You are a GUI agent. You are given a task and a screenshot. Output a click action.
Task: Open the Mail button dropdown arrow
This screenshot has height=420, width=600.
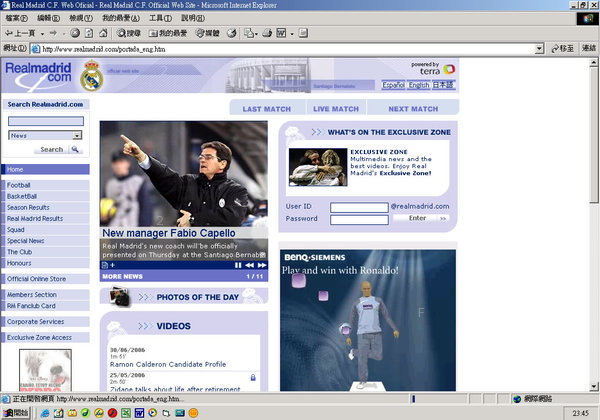pyautogui.click(x=256, y=34)
